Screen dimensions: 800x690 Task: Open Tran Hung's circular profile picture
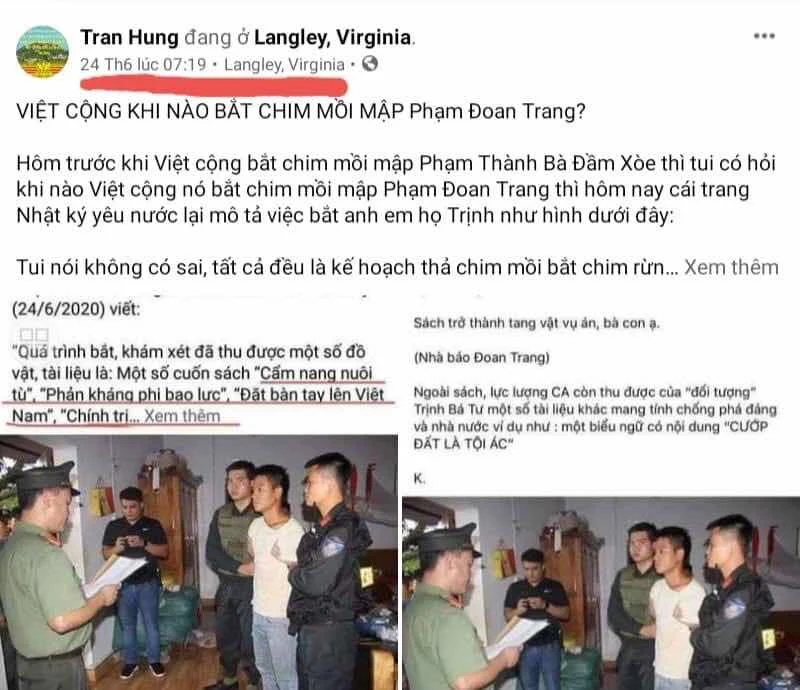pyautogui.click(x=42, y=52)
